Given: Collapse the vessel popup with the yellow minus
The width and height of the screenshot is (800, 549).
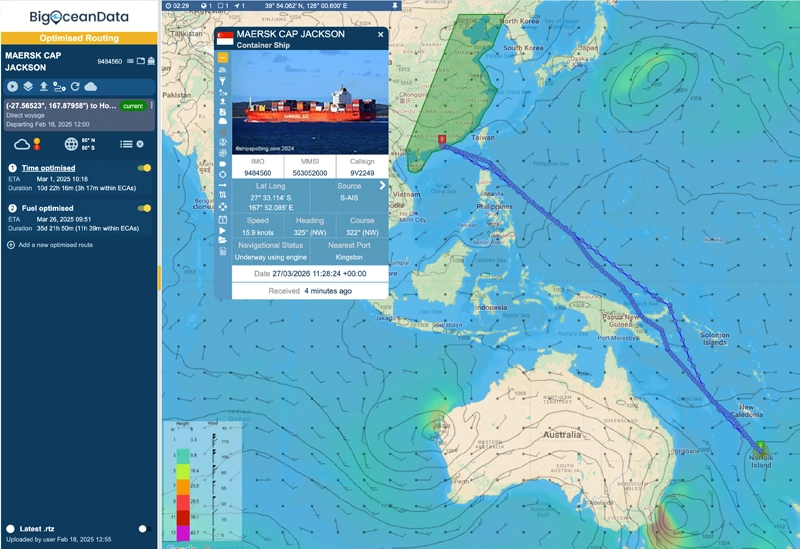Looking at the screenshot, I should pos(223,58).
